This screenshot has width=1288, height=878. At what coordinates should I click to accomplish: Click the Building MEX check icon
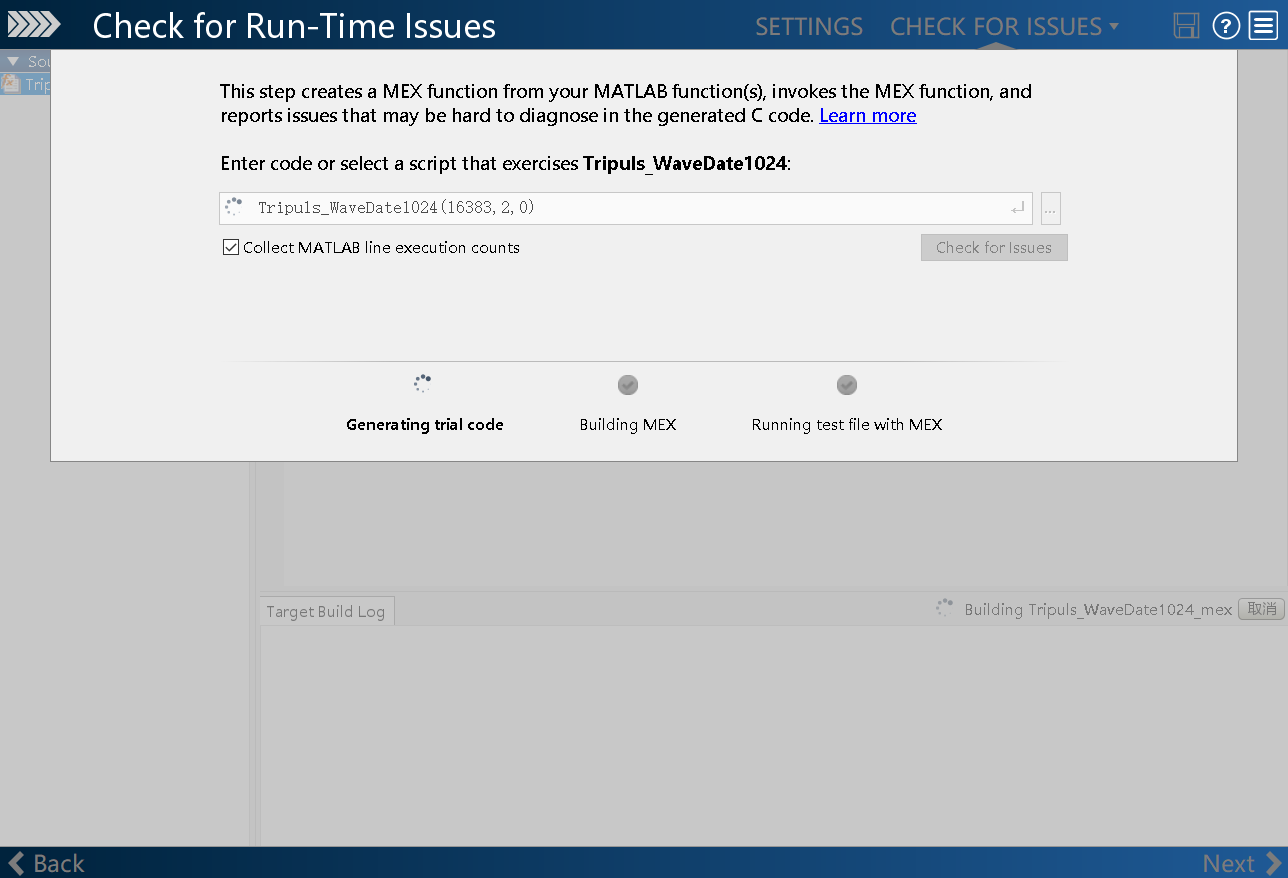coord(628,385)
